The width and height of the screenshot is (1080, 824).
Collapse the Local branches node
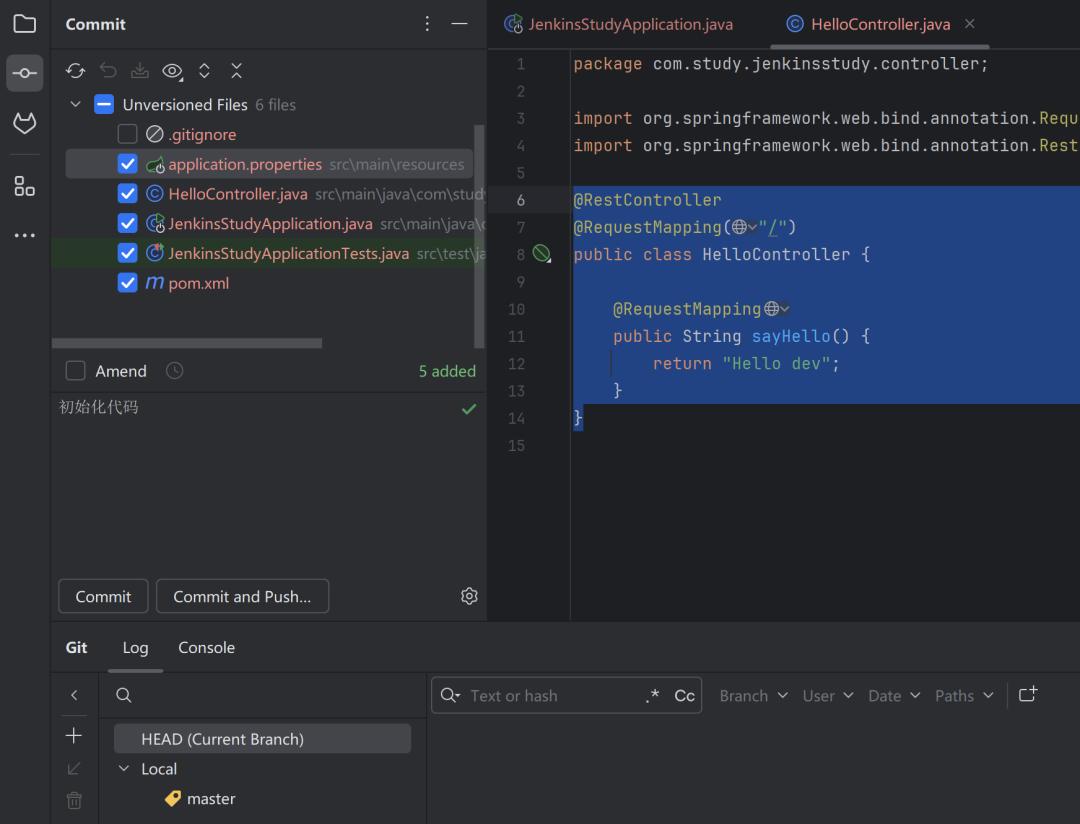(x=122, y=768)
